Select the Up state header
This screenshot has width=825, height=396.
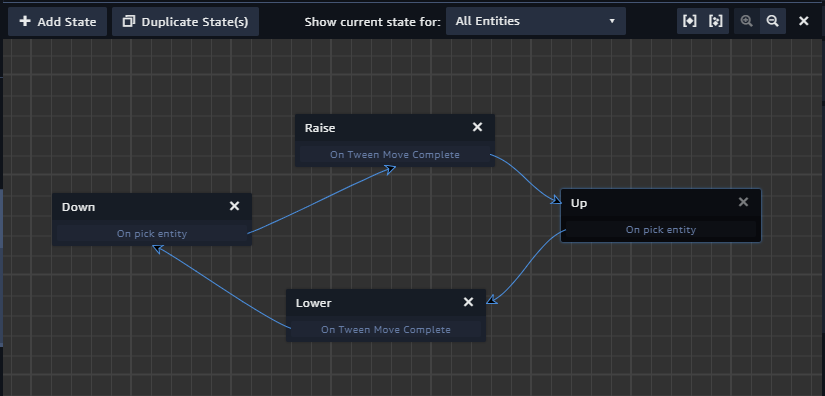tap(661, 203)
